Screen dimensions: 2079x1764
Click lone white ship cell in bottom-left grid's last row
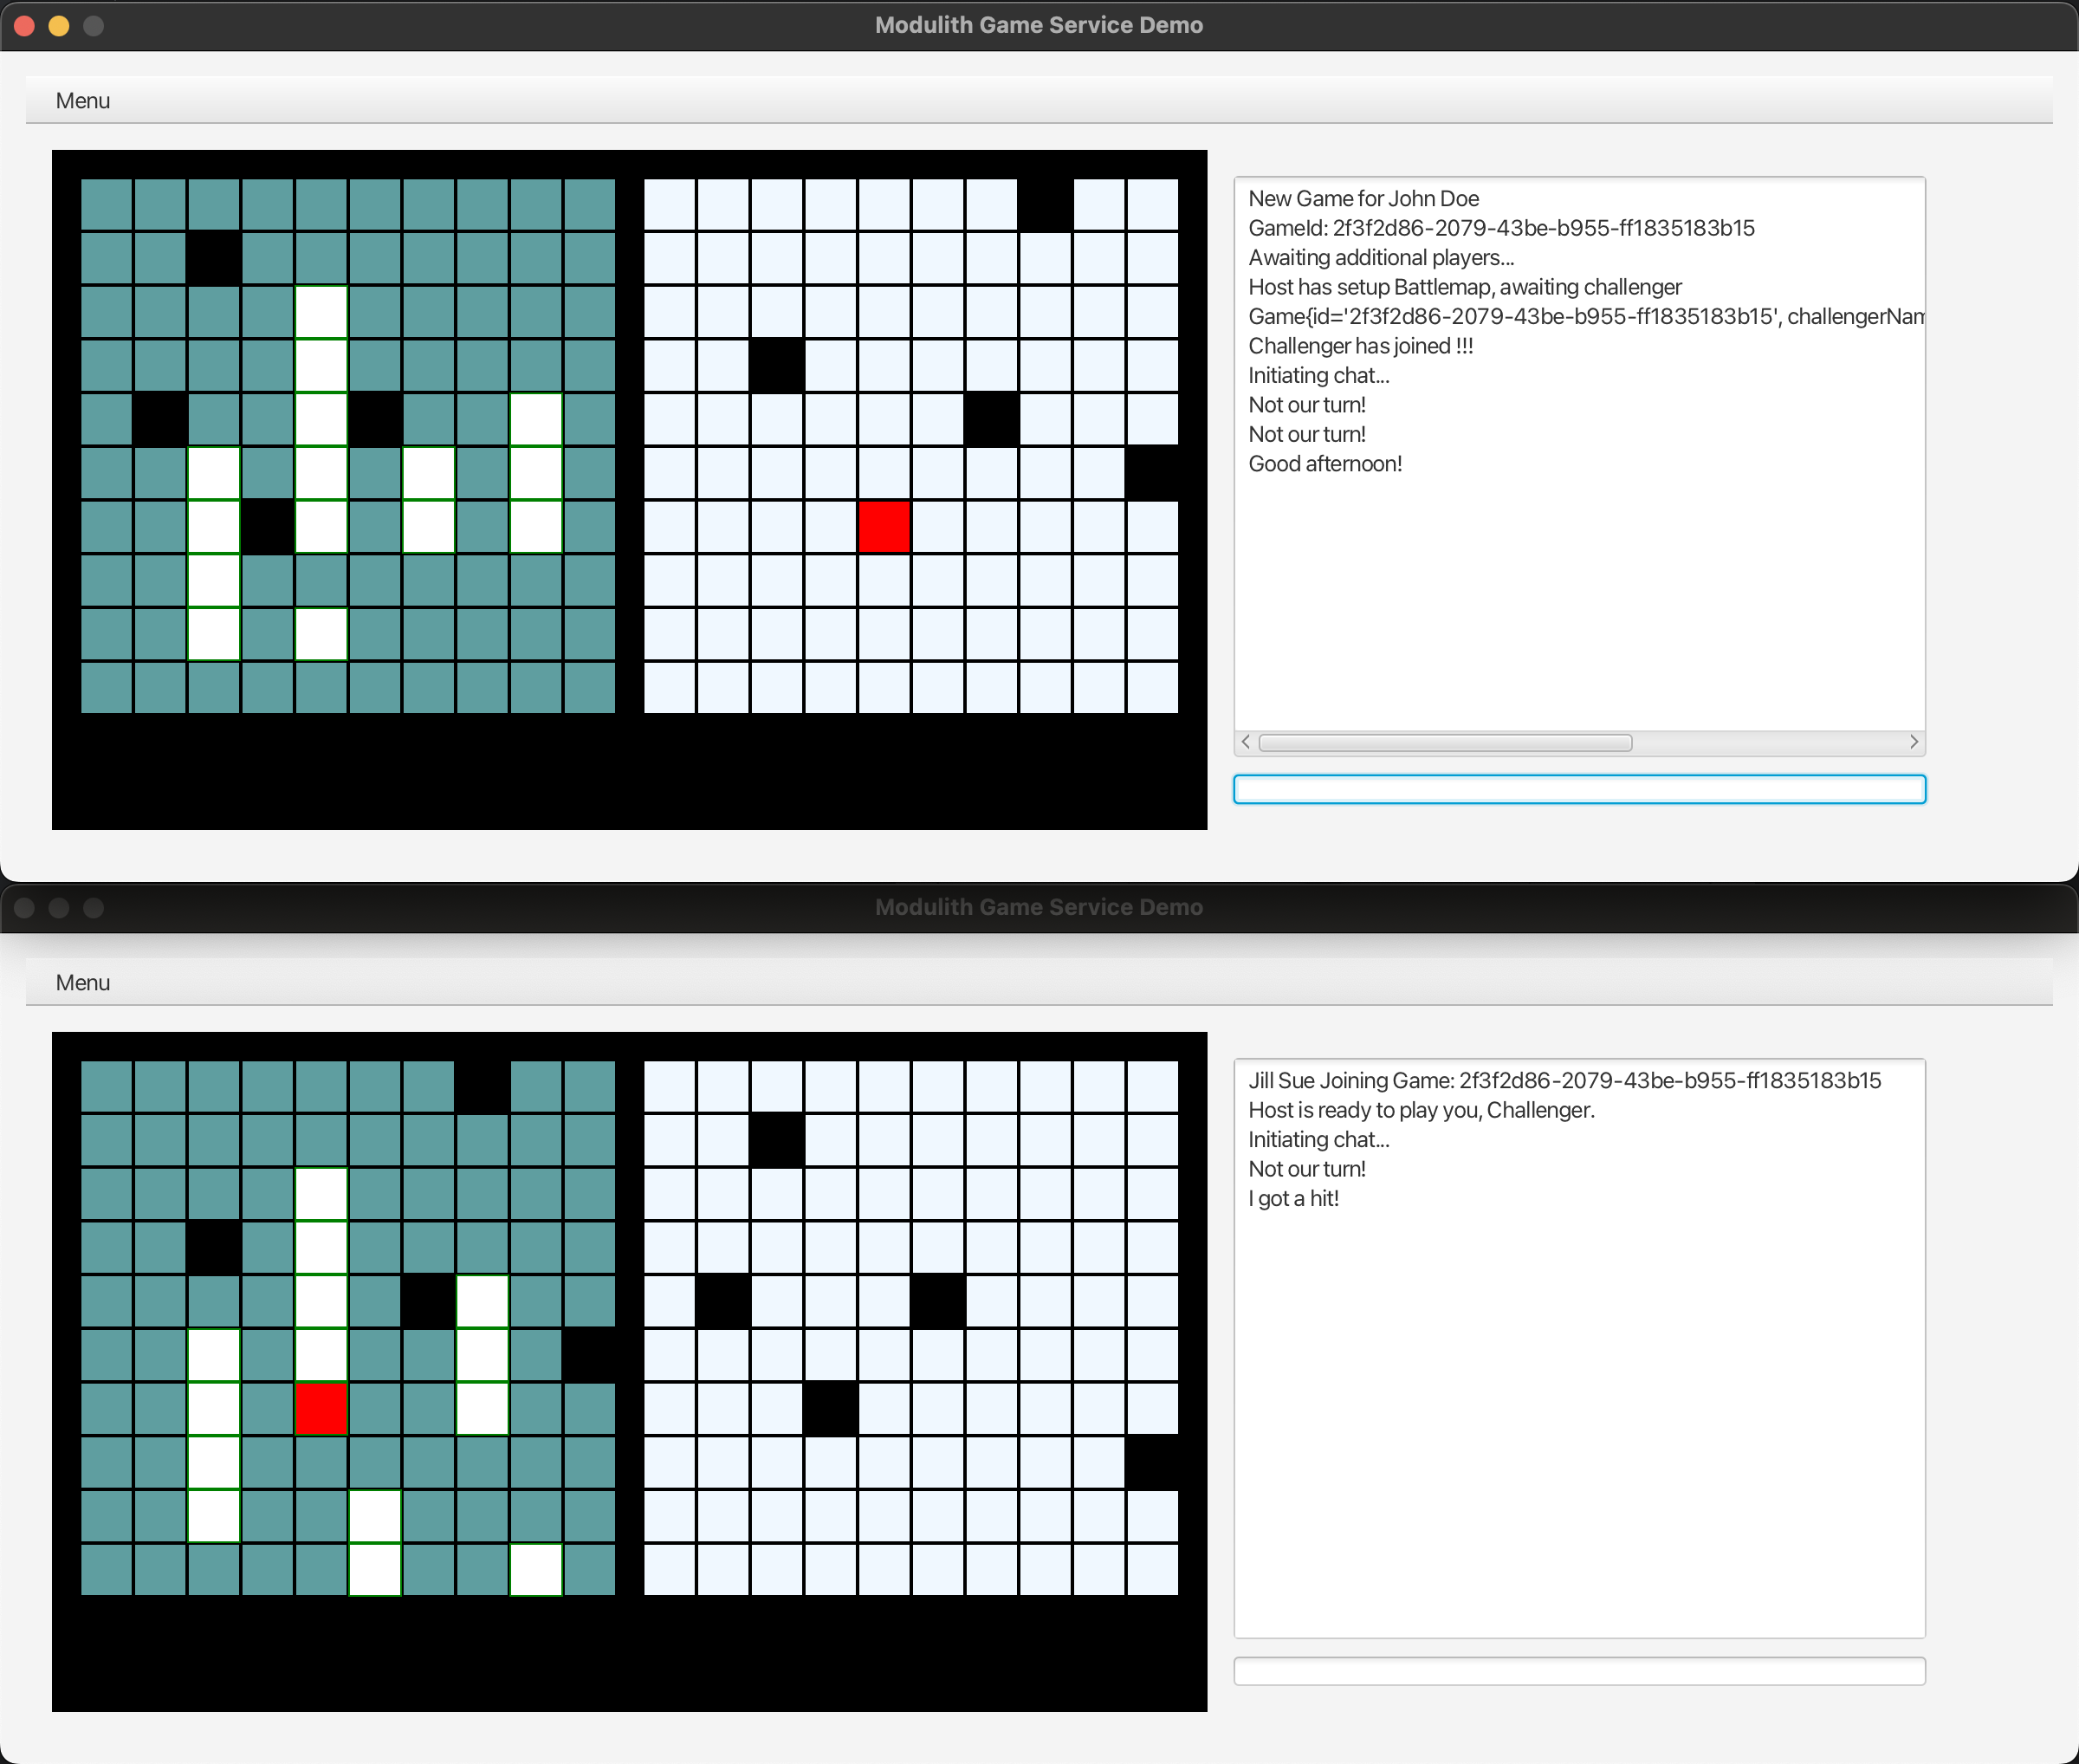tap(536, 1569)
